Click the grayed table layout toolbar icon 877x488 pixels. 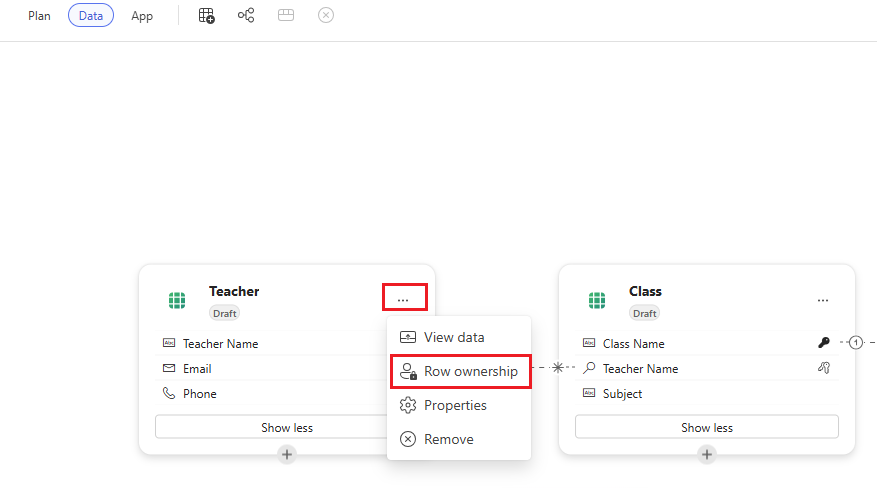(286, 15)
